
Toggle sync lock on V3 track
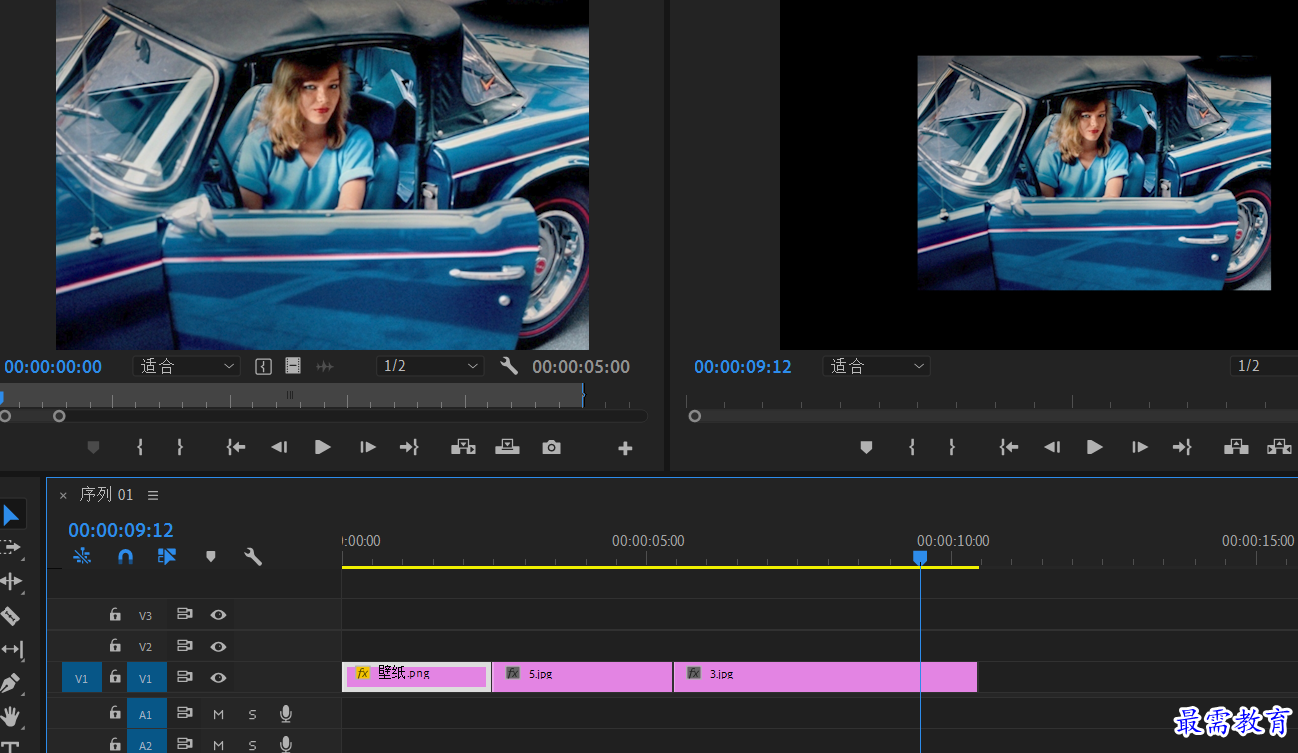coord(185,615)
